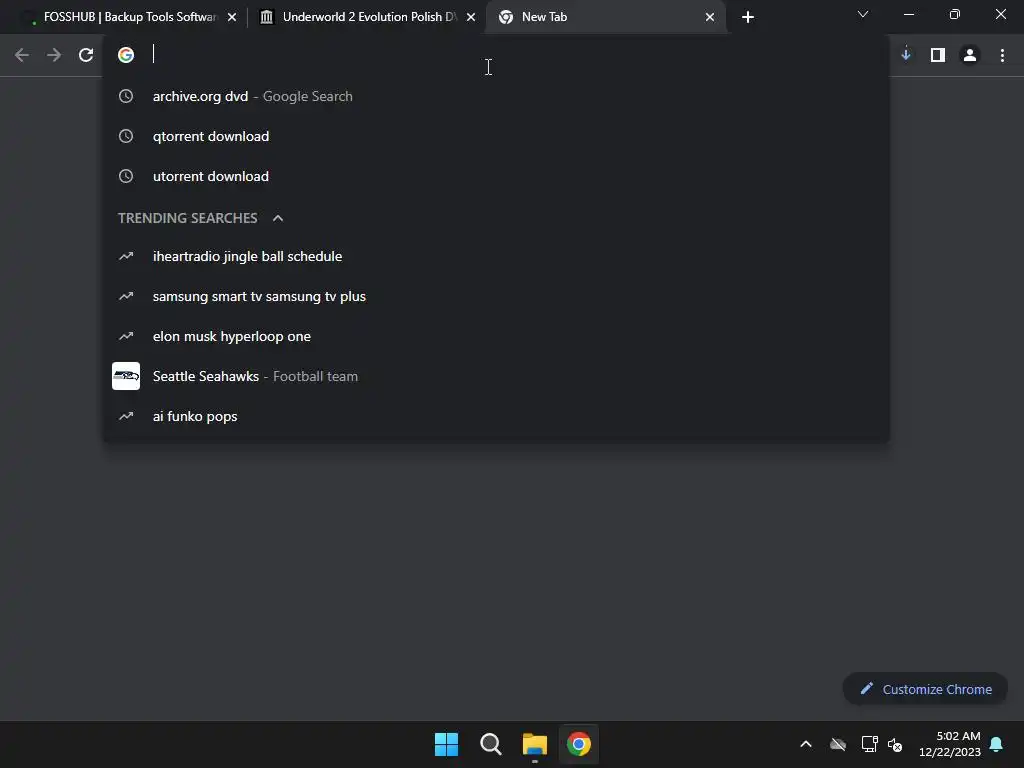Open the side panel icon
Screen dimensions: 1024x768
pyautogui.click(x=938, y=56)
